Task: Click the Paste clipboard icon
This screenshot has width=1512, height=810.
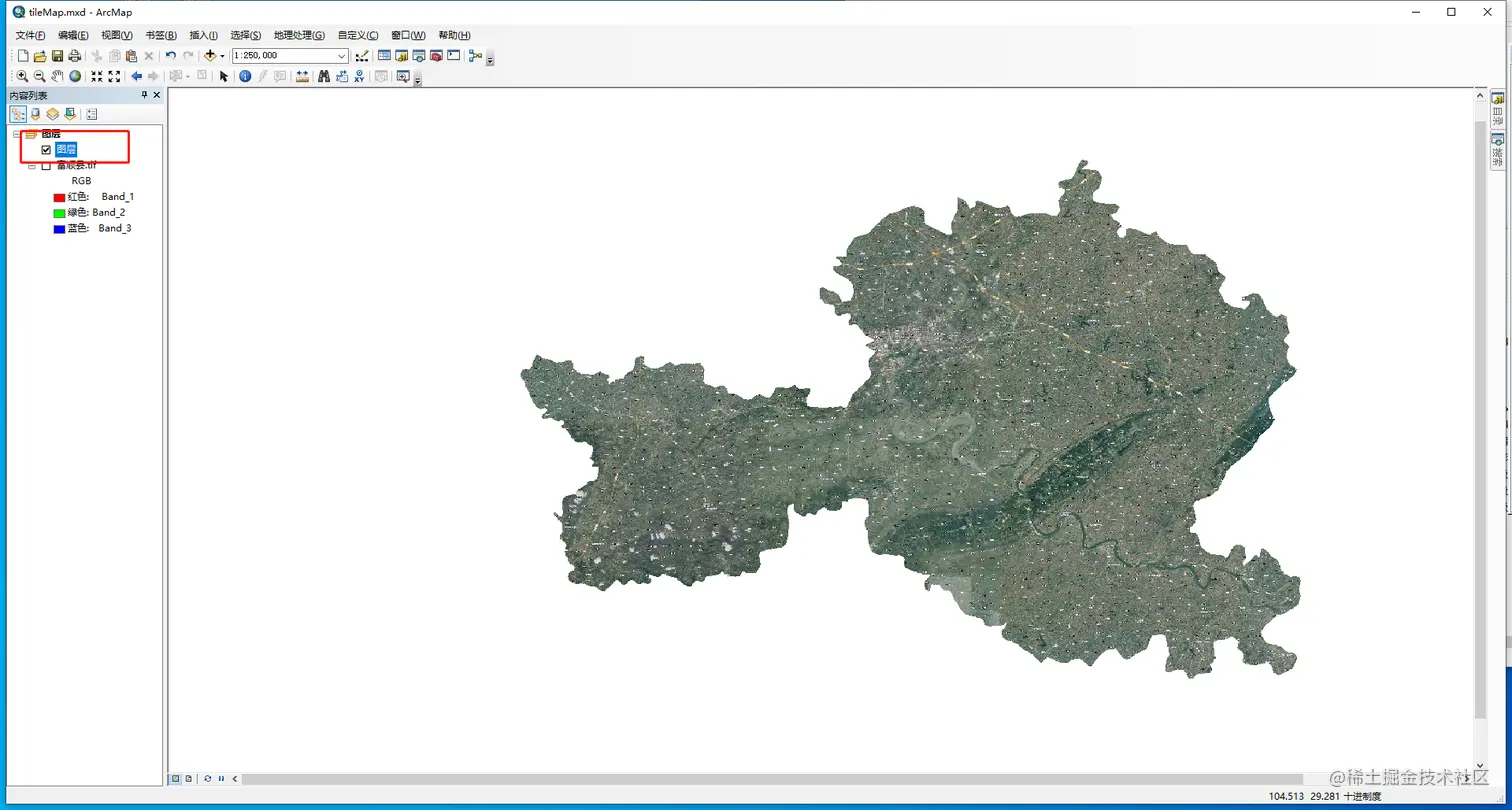Action: click(131, 56)
